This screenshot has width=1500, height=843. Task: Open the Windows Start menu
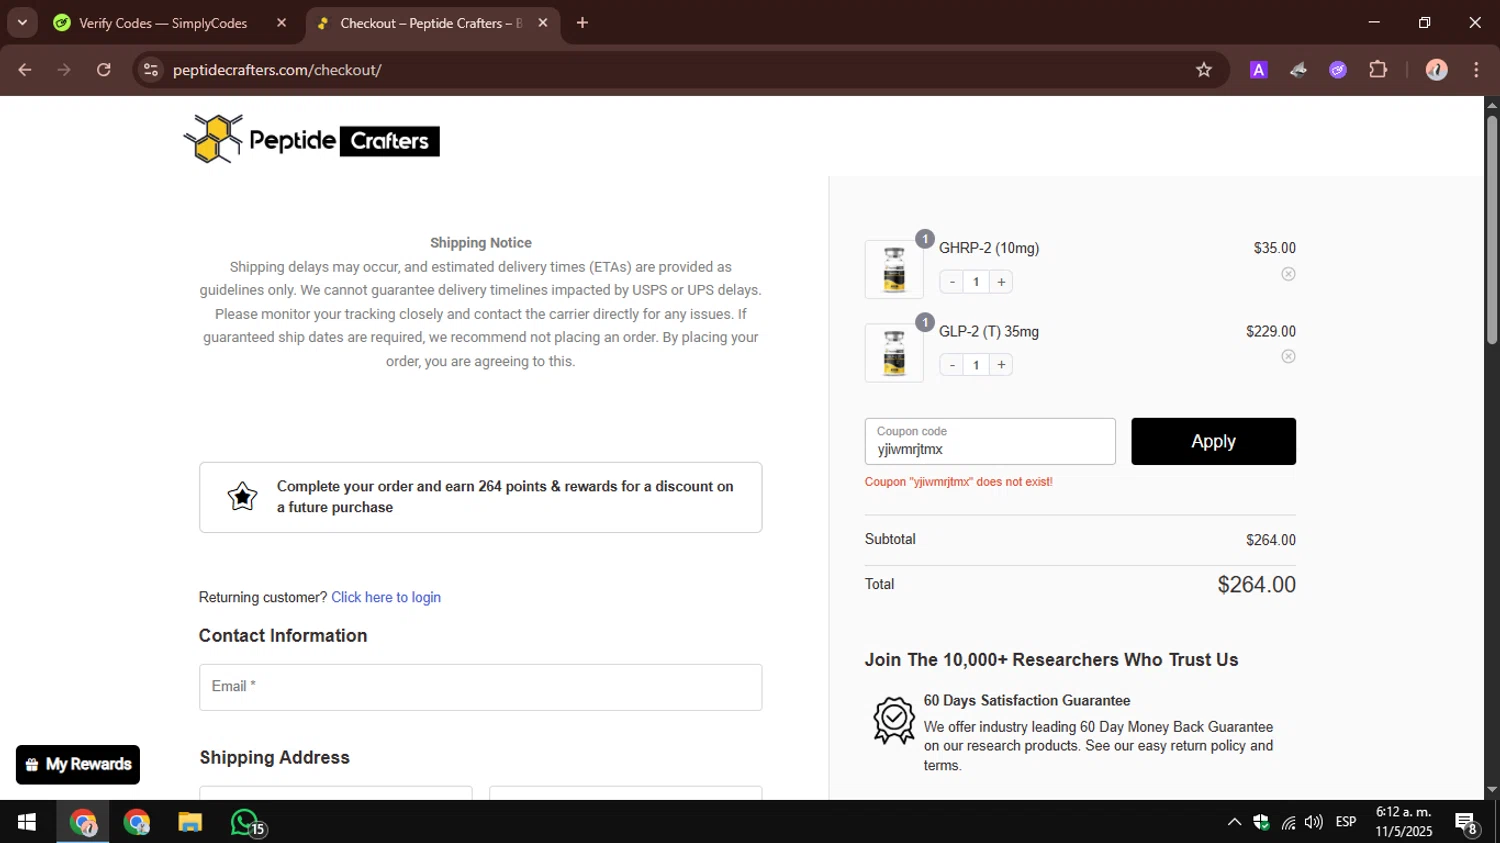(x=27, y=822)
